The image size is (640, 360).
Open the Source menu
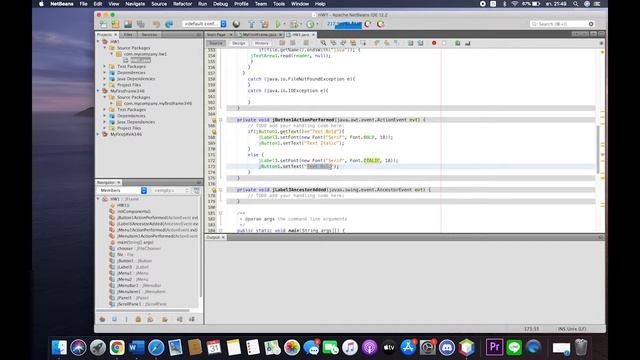point(159,4)
